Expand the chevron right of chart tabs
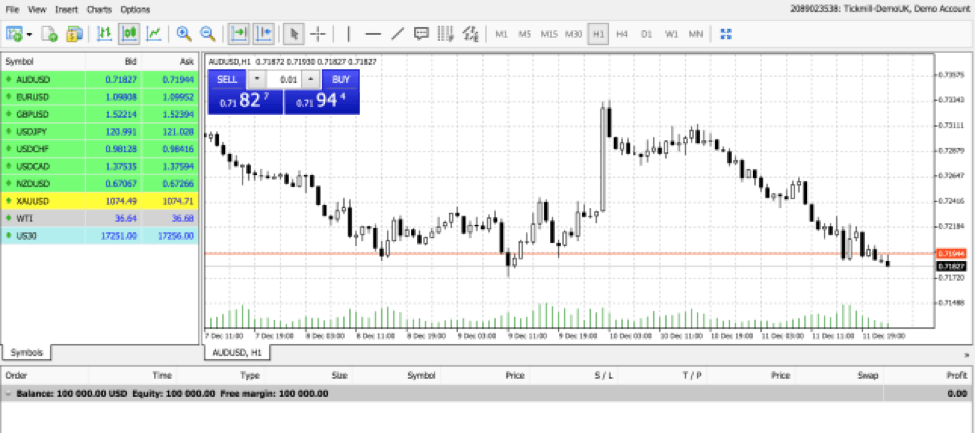Viewport: 975px width, 433px height. (x=966, y=355)
